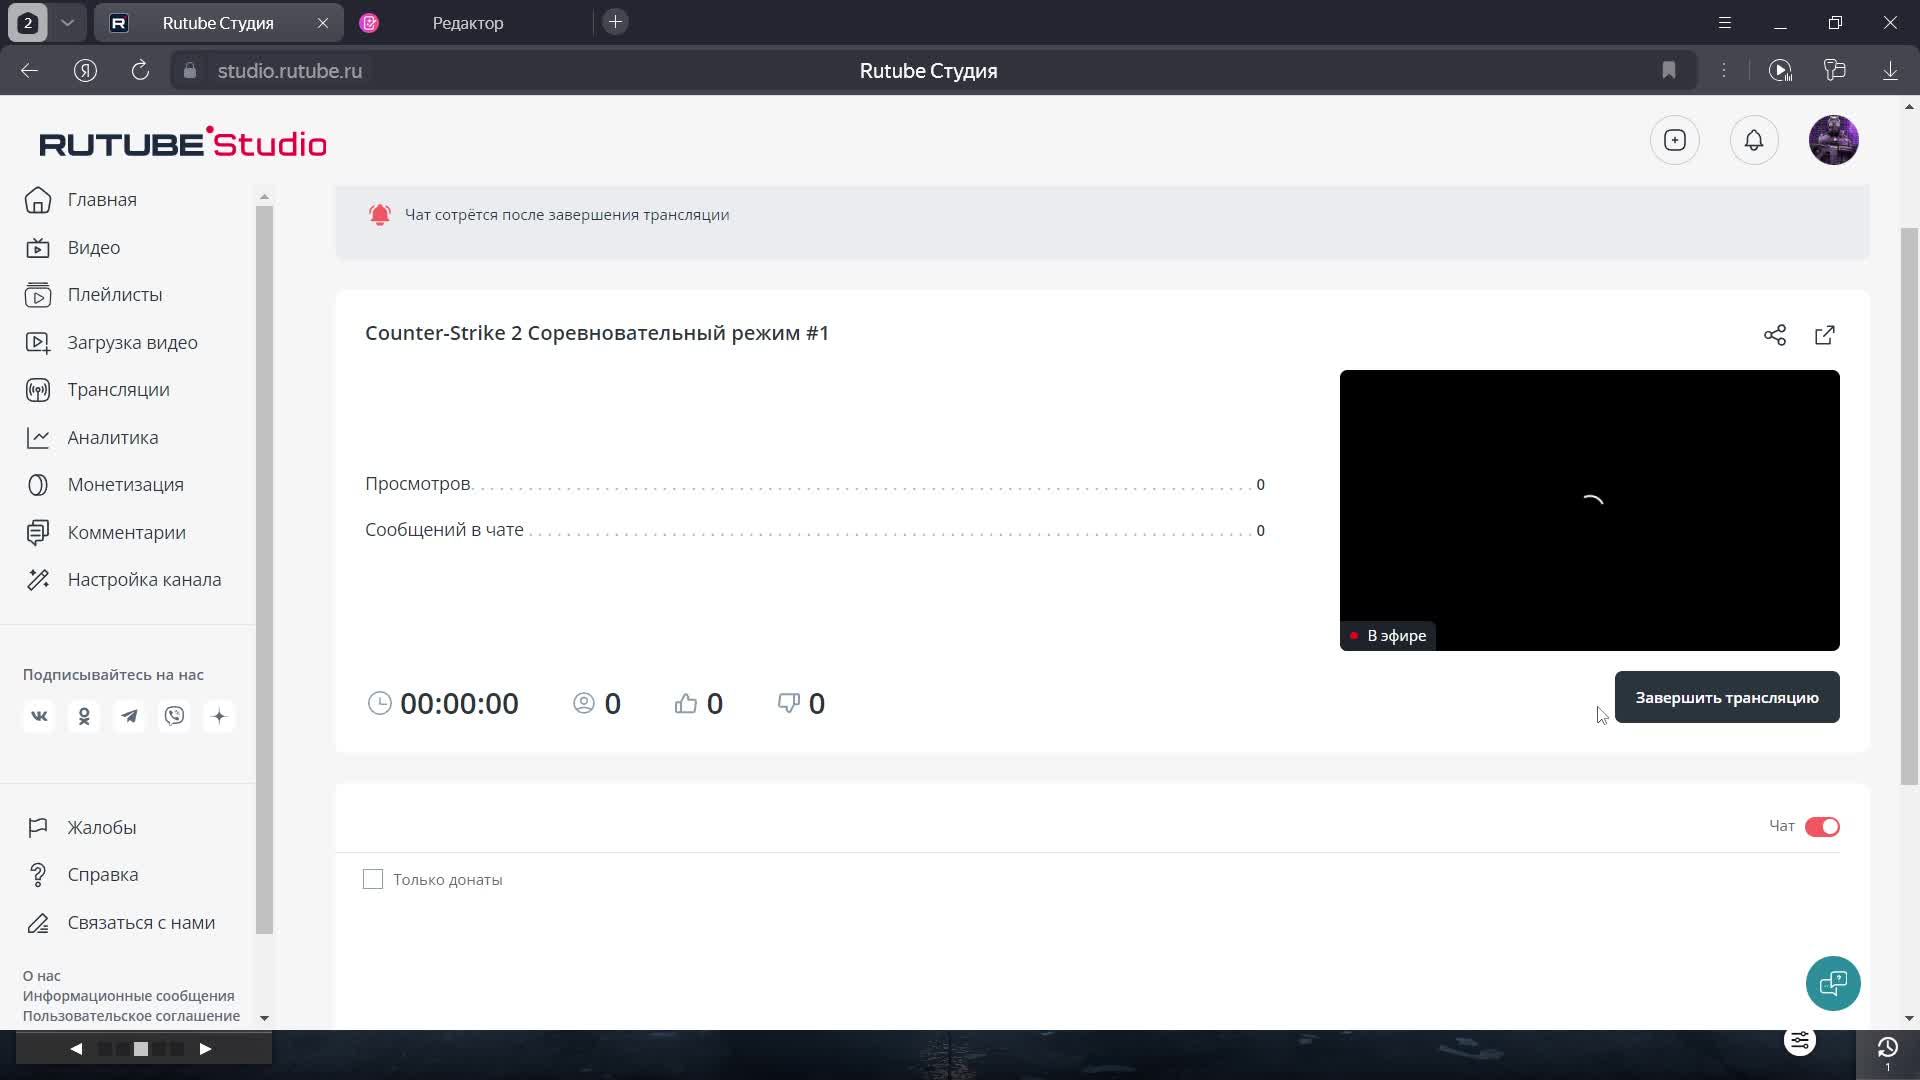
Task: Click the next arrow in bottom-left switcher
Action: pos(205,1049)
